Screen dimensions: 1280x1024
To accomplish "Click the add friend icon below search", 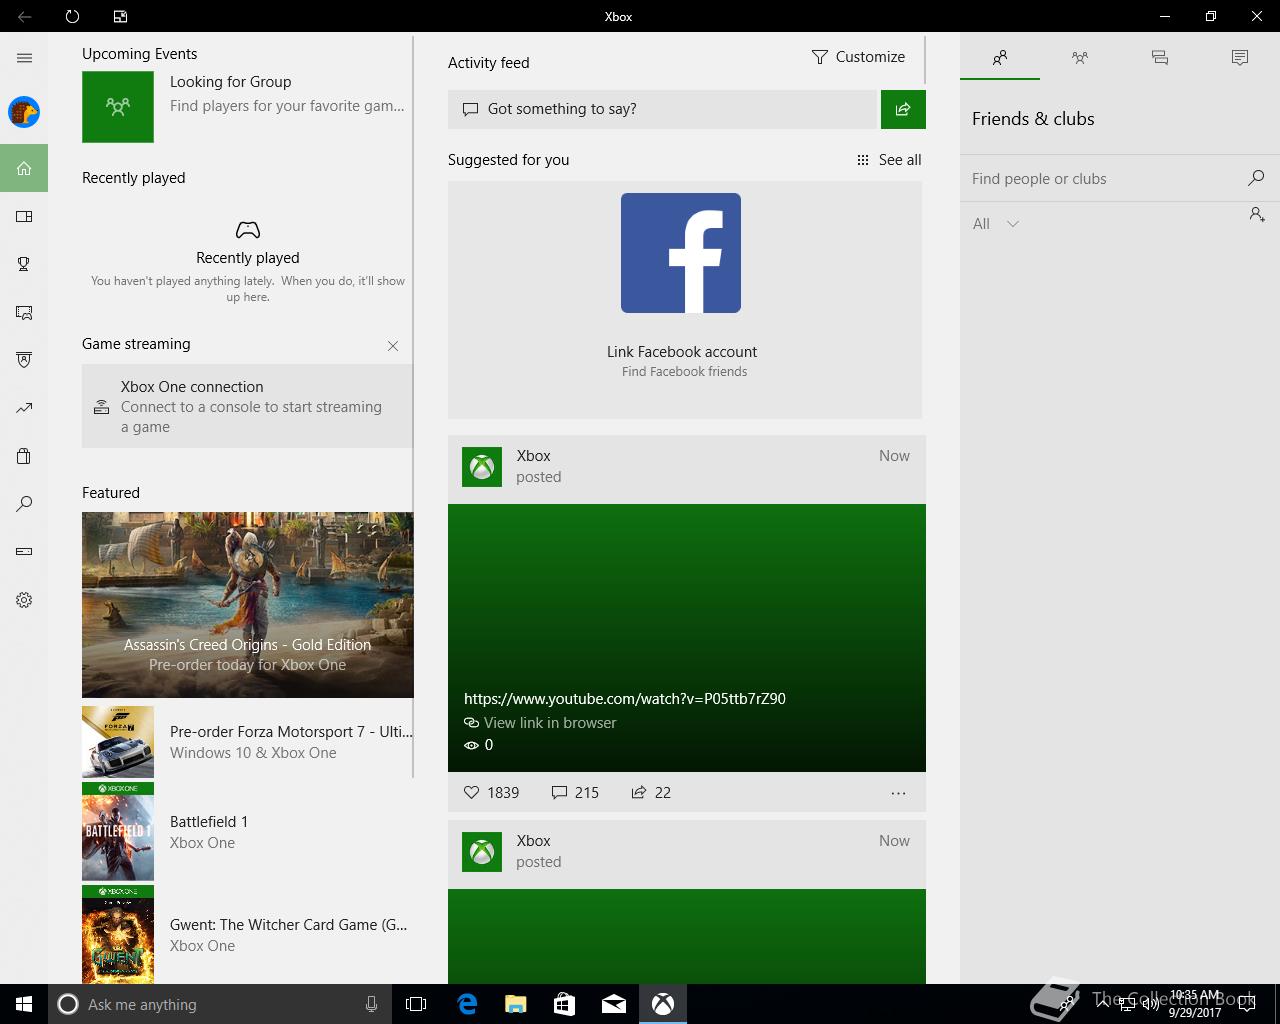I will pos(1257,214).
